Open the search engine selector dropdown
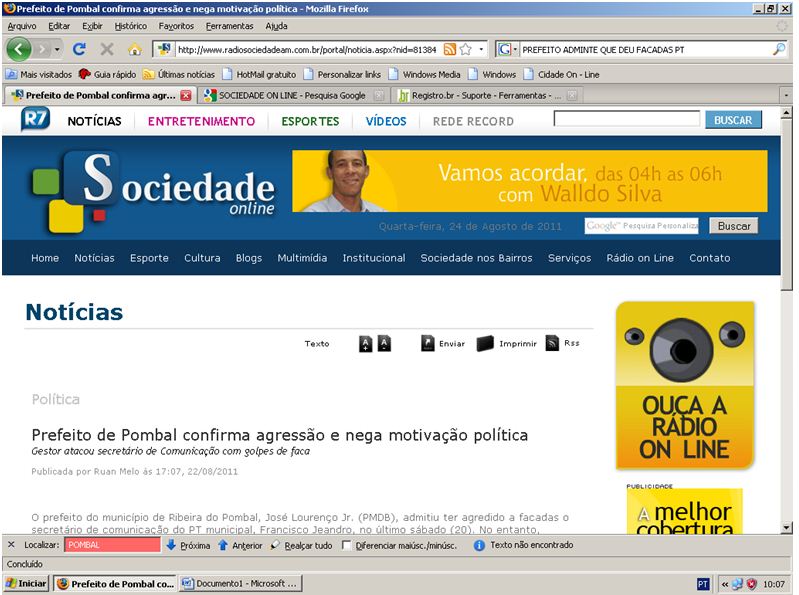 coord(508,49)
